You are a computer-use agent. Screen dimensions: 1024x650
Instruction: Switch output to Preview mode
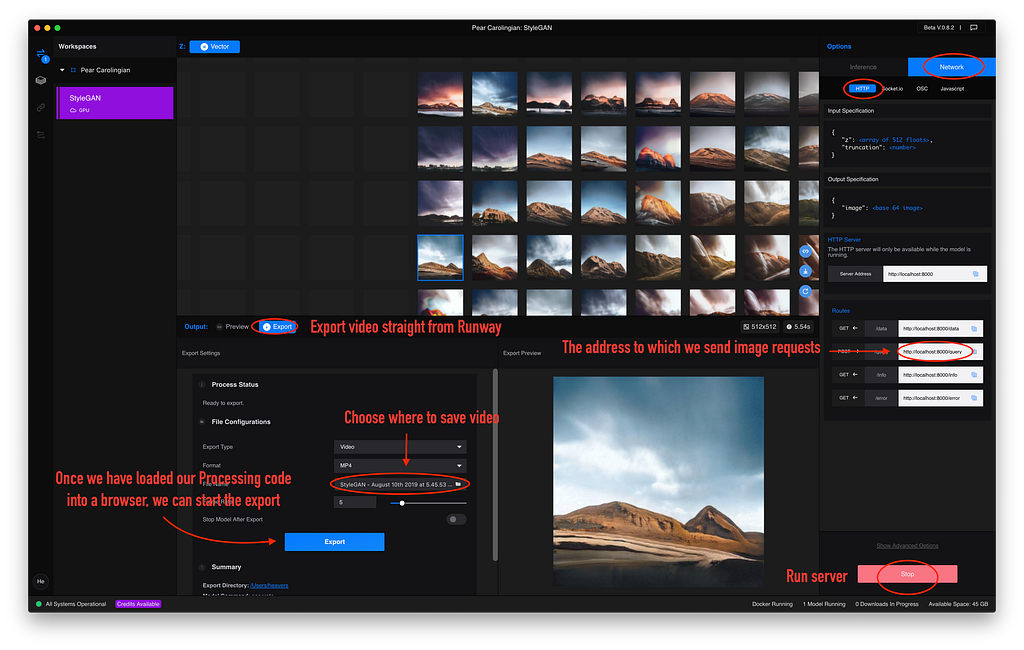[232, 327]
